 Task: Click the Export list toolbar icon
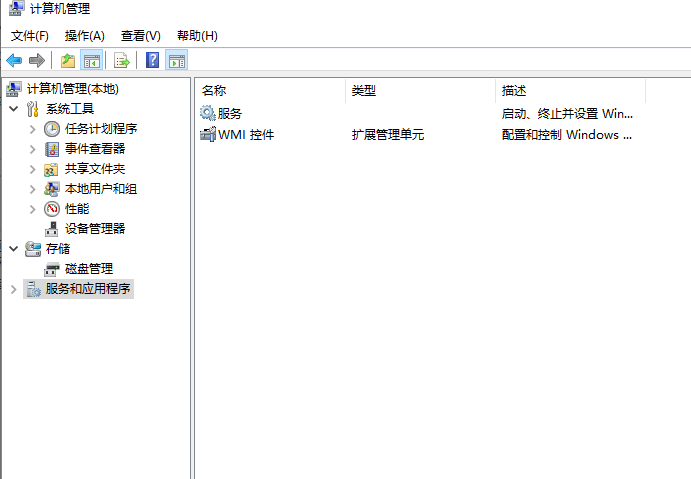122,61
